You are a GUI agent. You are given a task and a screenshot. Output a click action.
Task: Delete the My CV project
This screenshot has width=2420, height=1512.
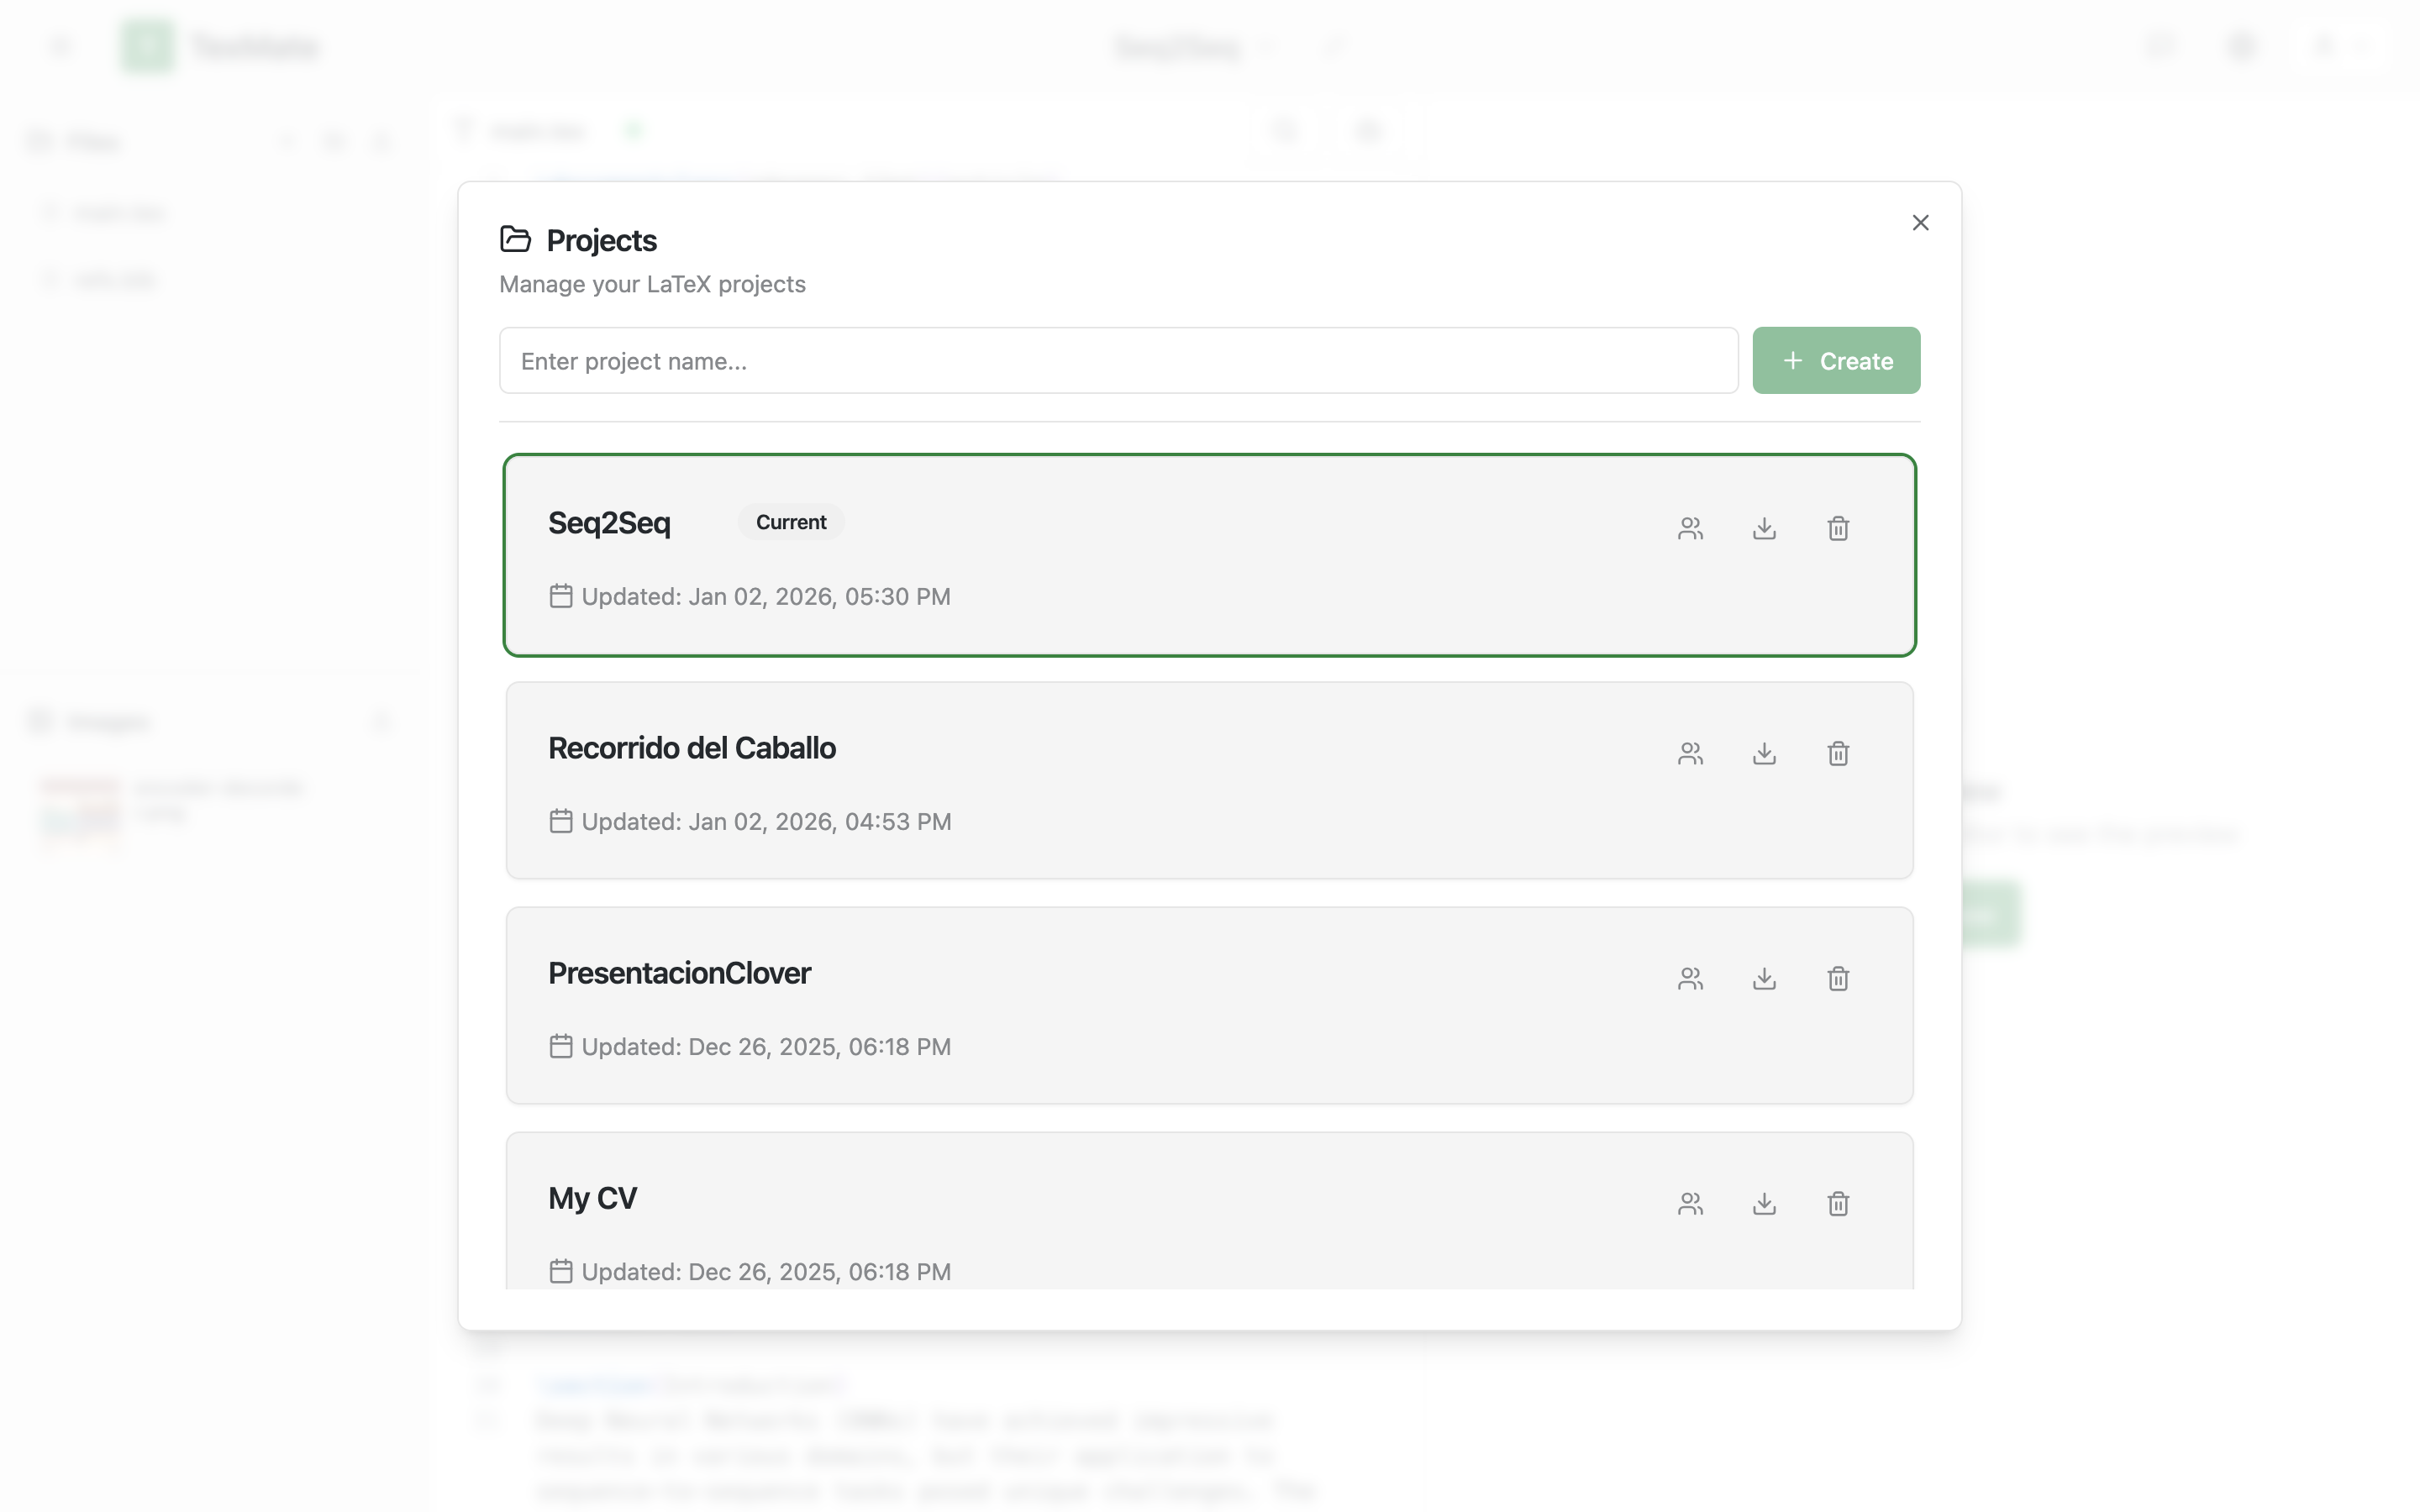pyautogui.click(x=1838, y=1203)
